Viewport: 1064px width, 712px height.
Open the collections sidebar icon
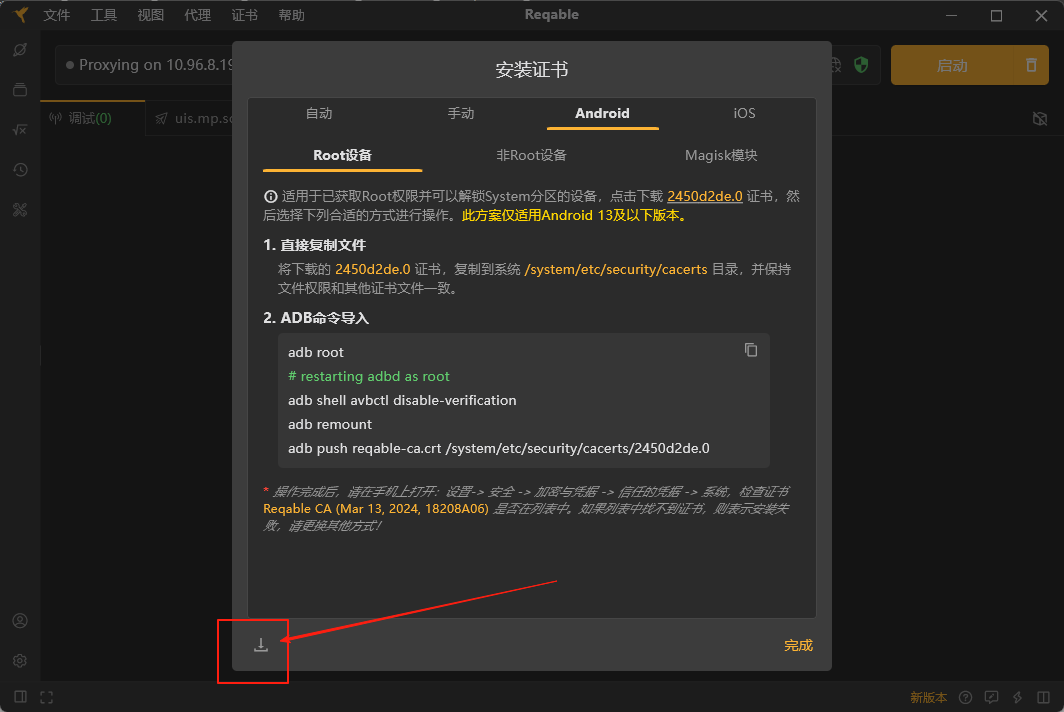tap(20, 90)
